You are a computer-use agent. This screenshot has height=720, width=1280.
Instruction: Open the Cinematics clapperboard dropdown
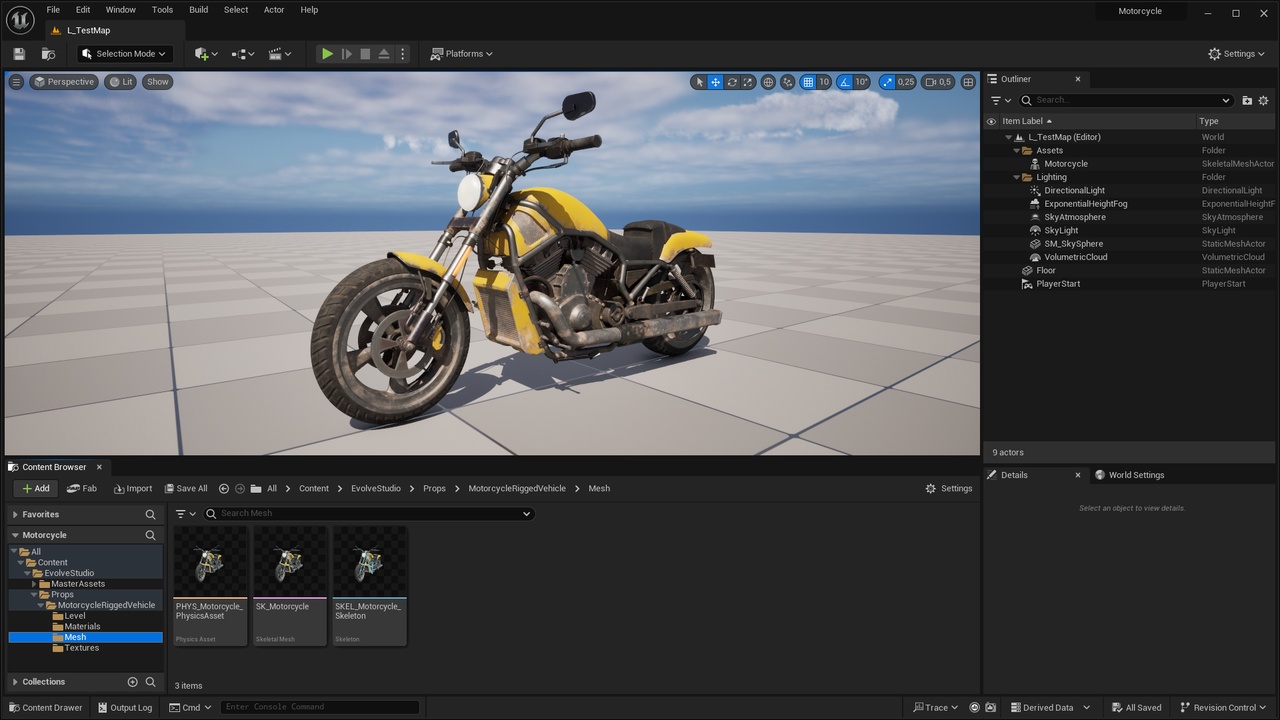click(x=281, y=54)
